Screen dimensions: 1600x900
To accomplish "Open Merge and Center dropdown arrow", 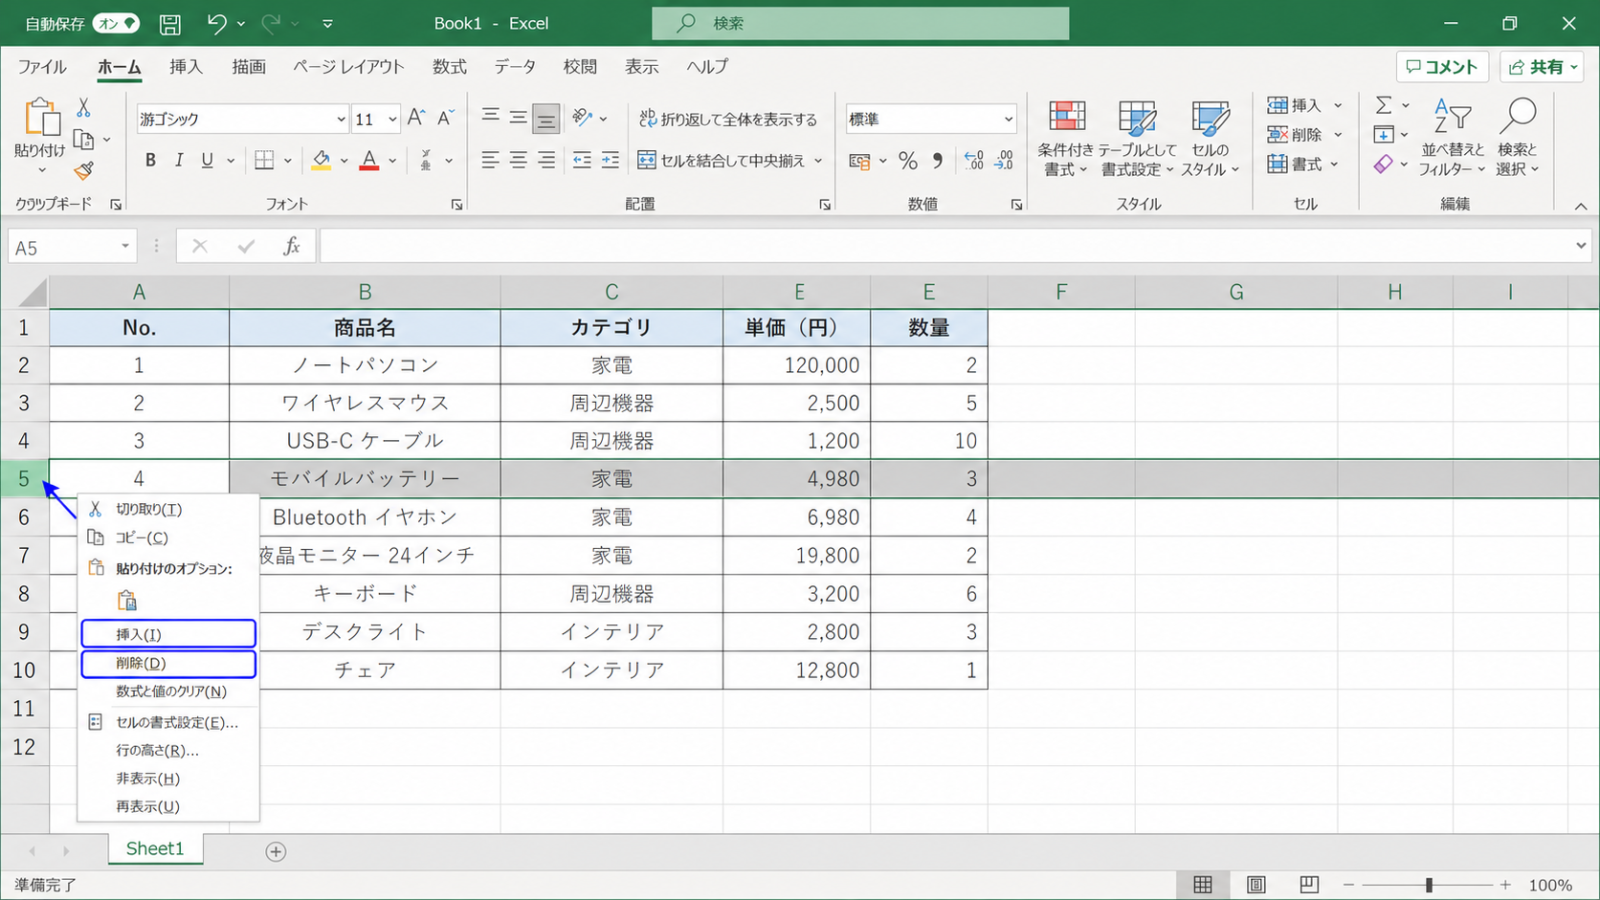I will 818,160.
